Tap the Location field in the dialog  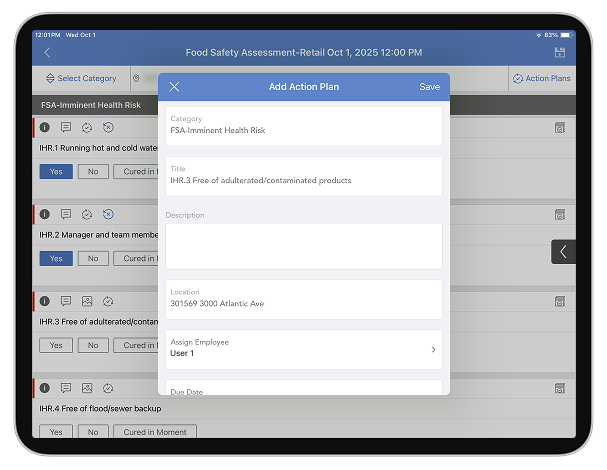click(303, 298)
